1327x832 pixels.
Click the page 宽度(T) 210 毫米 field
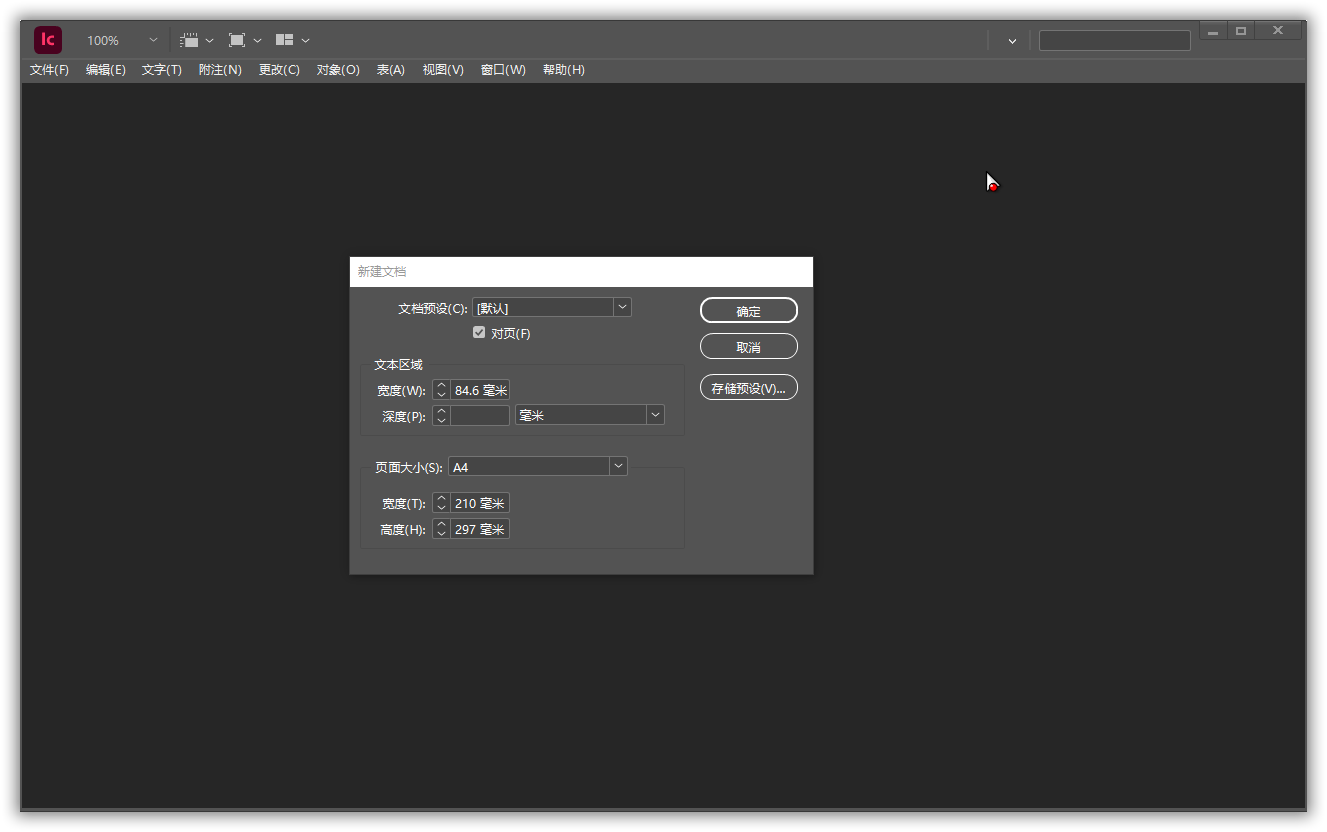pos(480,503)
